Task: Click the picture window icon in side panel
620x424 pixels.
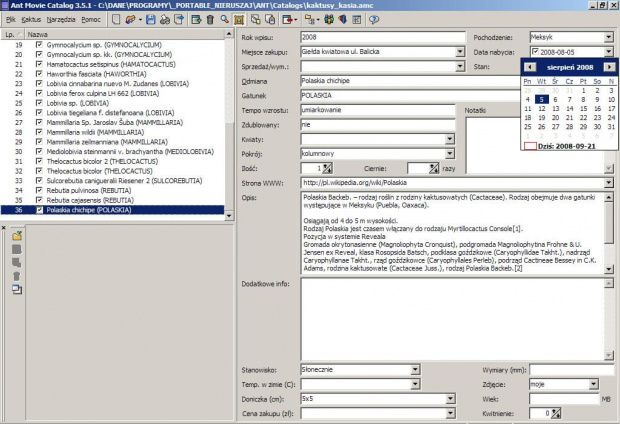Action: [x=17, y=289]
